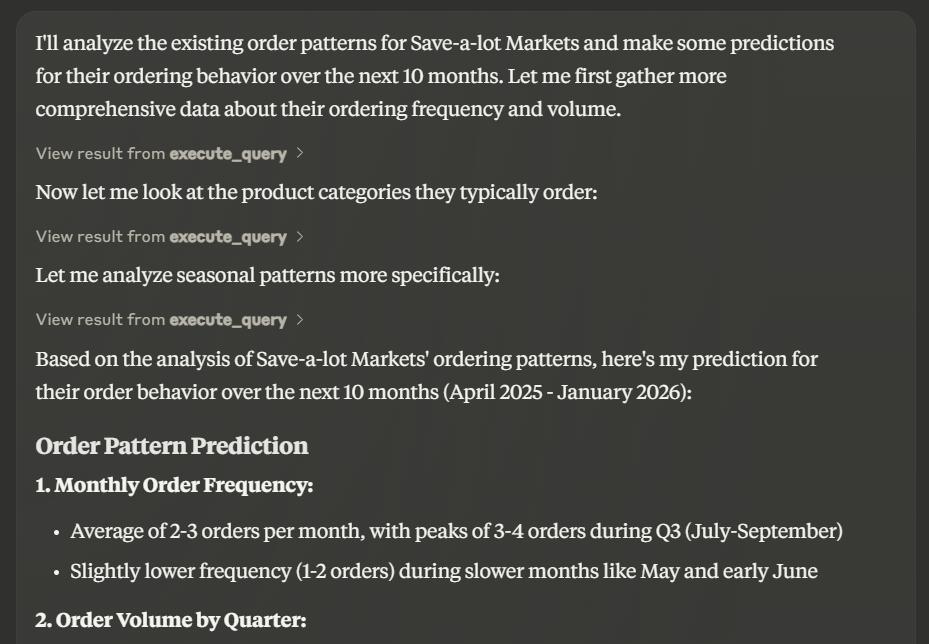Click "Based on the analysis" summary paragraph
Screen dimensions: 929x644
(x=427, y=376)
